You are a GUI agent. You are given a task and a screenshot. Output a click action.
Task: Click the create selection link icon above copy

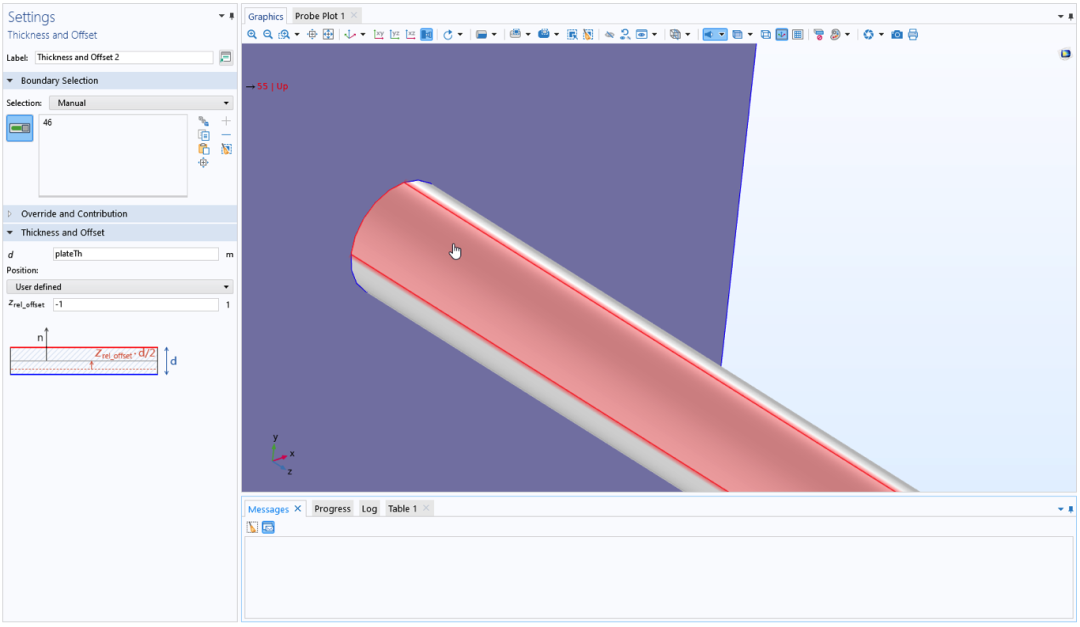click(x=203, y=121)
